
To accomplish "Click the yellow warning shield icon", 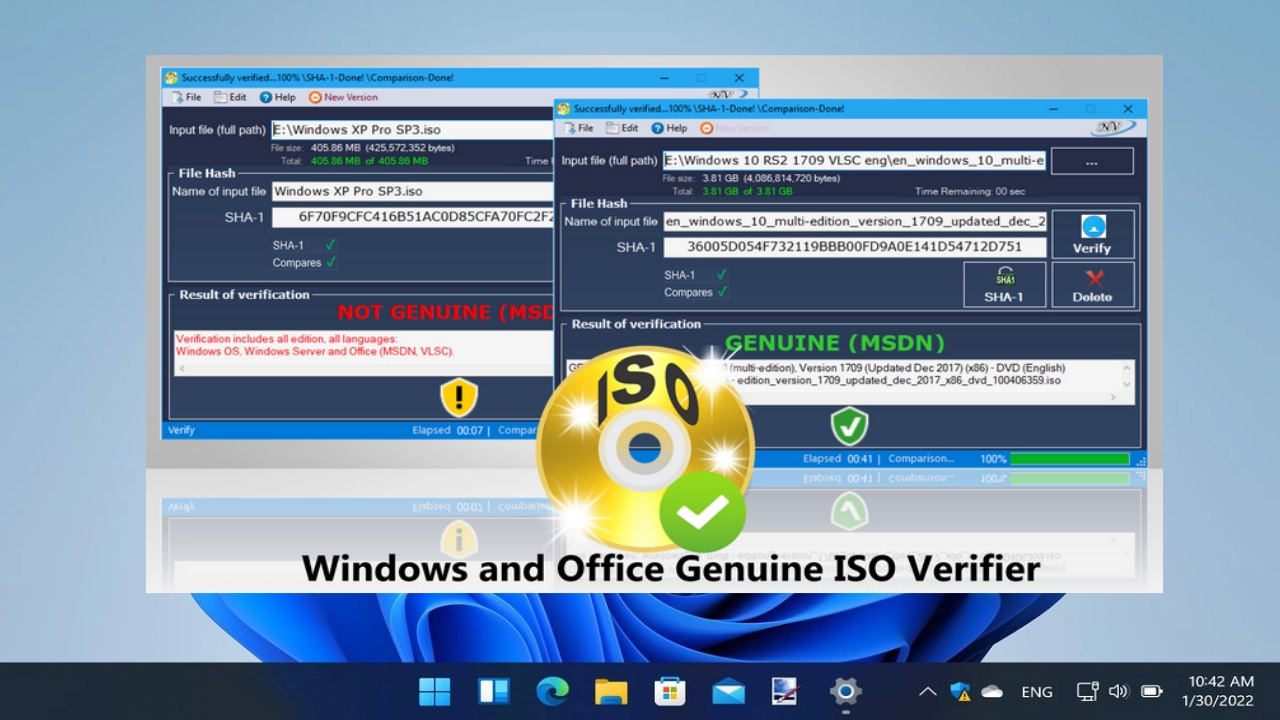I will (459, 397).
